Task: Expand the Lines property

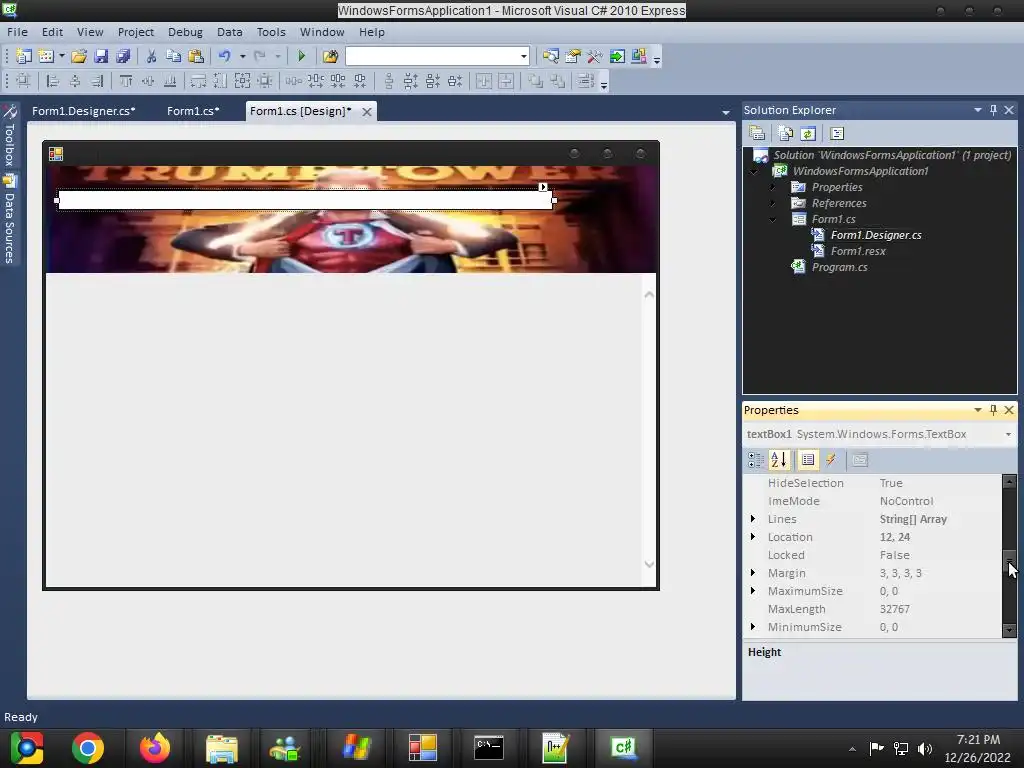Action: [x=753, y=519]
